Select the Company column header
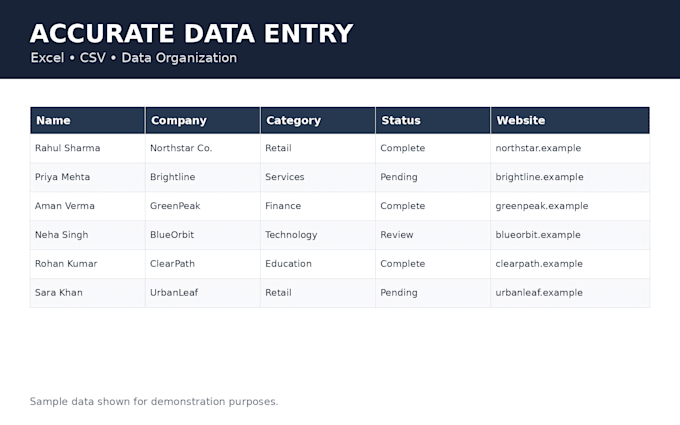680x425 pixels. coord(203,120)
